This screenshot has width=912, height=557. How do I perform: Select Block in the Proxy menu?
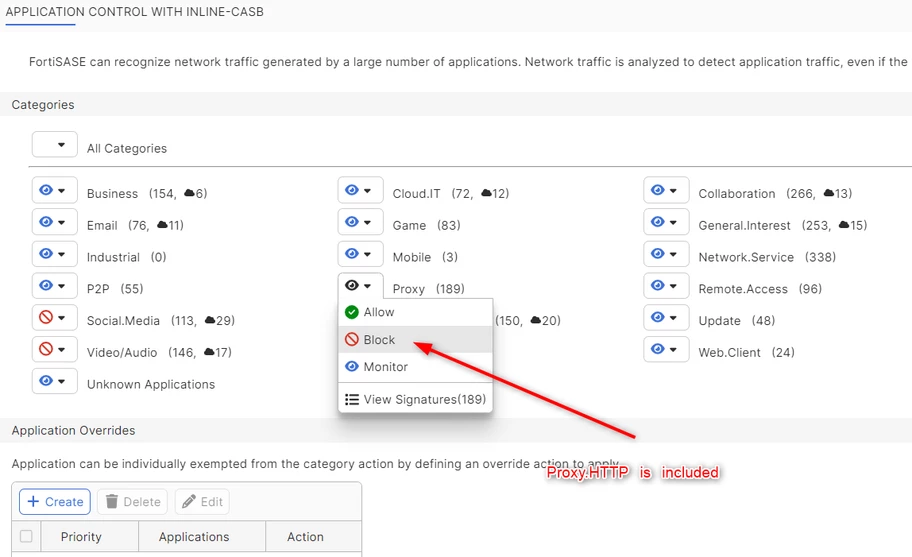415,340
